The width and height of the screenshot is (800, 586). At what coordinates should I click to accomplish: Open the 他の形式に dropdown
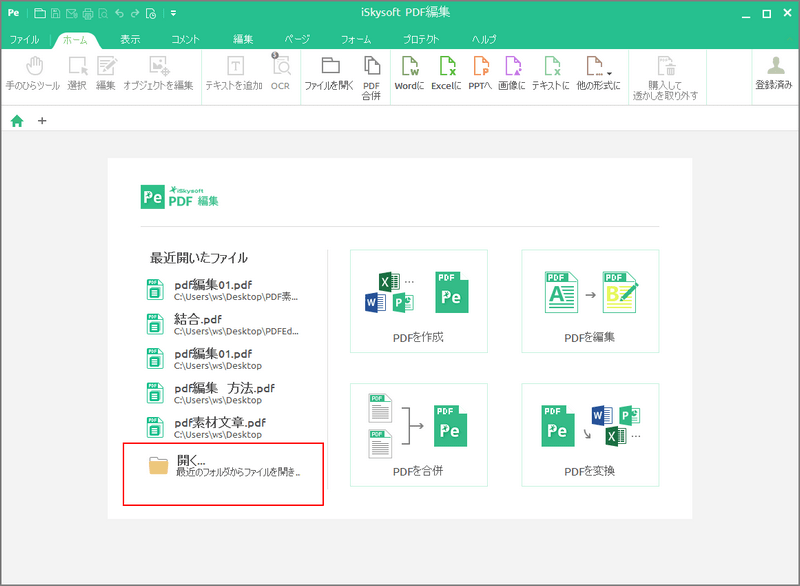pos(598,74)
